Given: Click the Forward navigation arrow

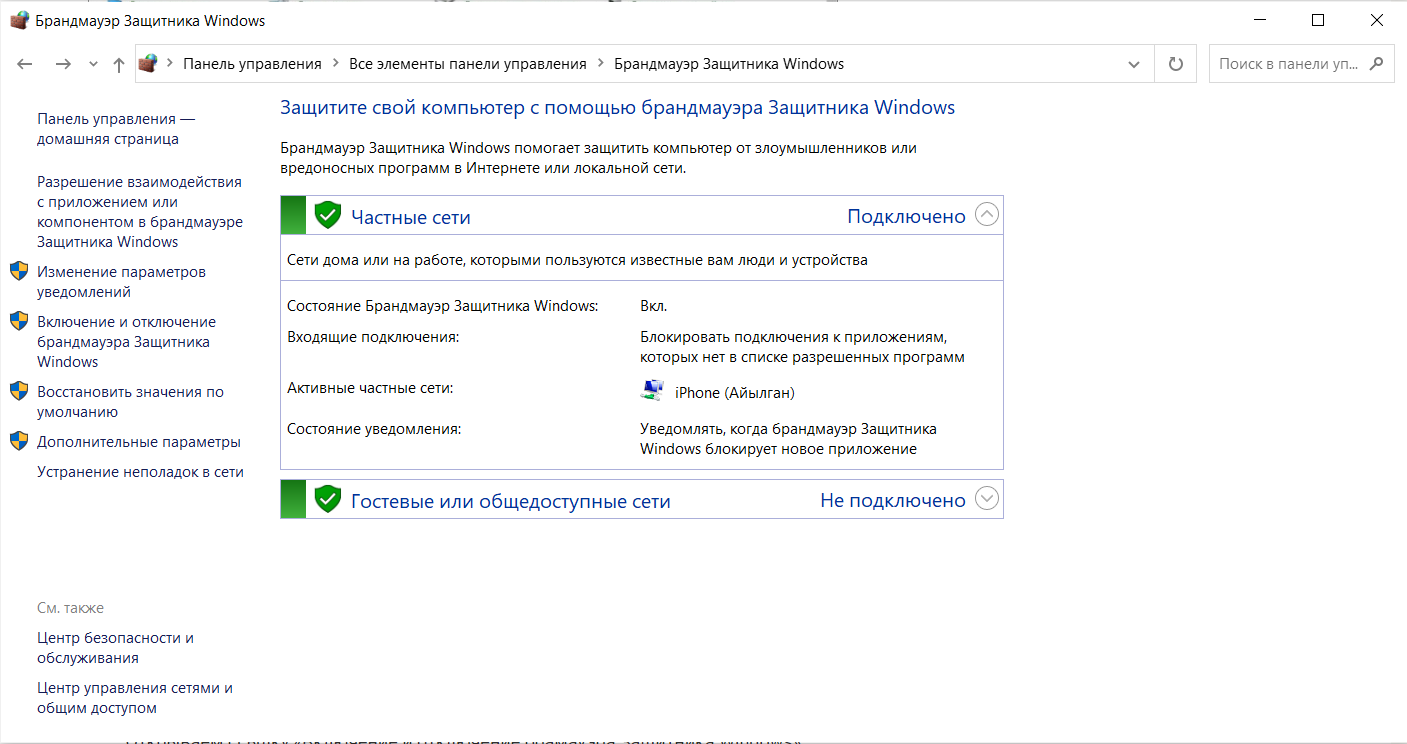Looking at the screenshot, I should click(63, 64).
